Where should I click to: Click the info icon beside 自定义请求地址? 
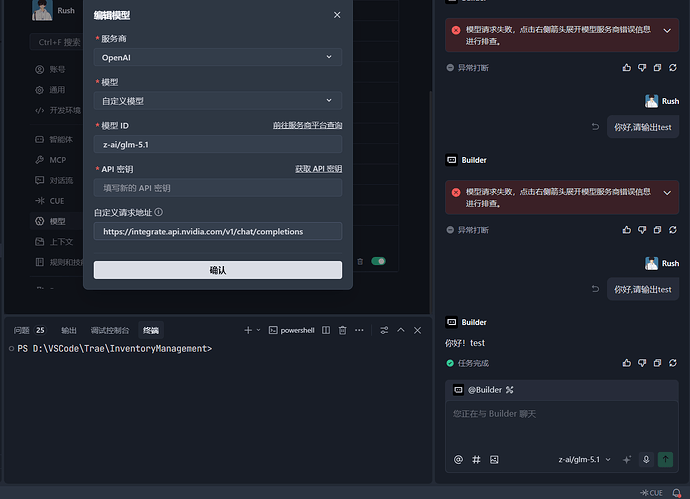159,212
